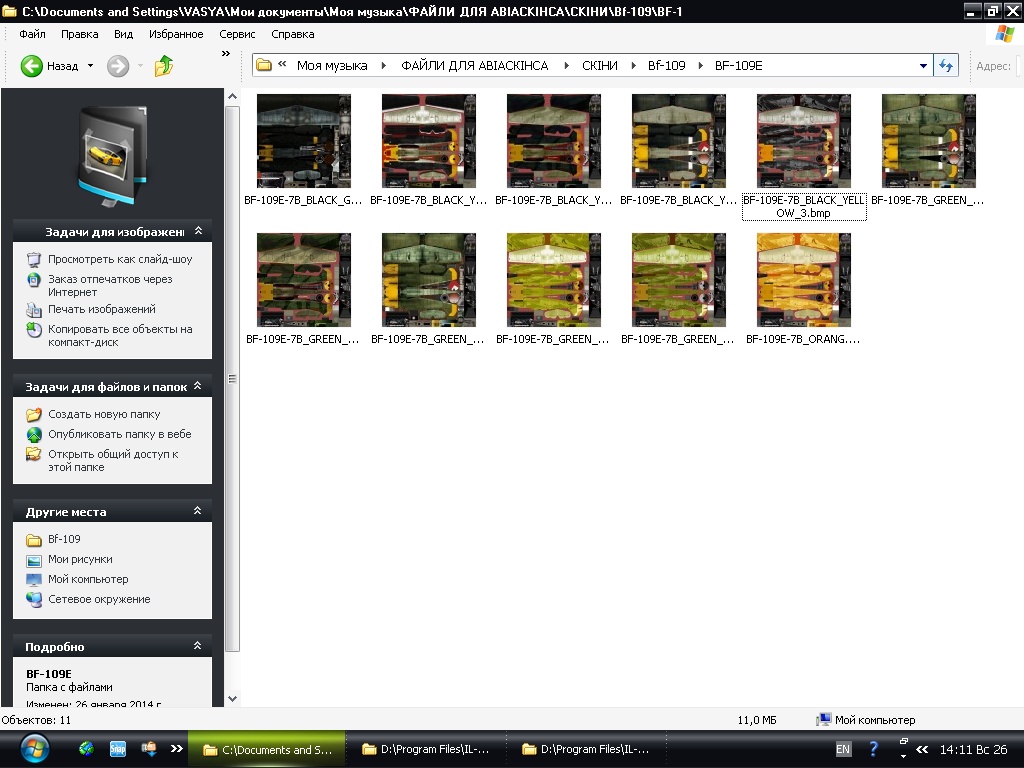Viewport: 1024px width, 768px height.
Task: Click the grey Forward arrow button
Action: coord(118,66)
